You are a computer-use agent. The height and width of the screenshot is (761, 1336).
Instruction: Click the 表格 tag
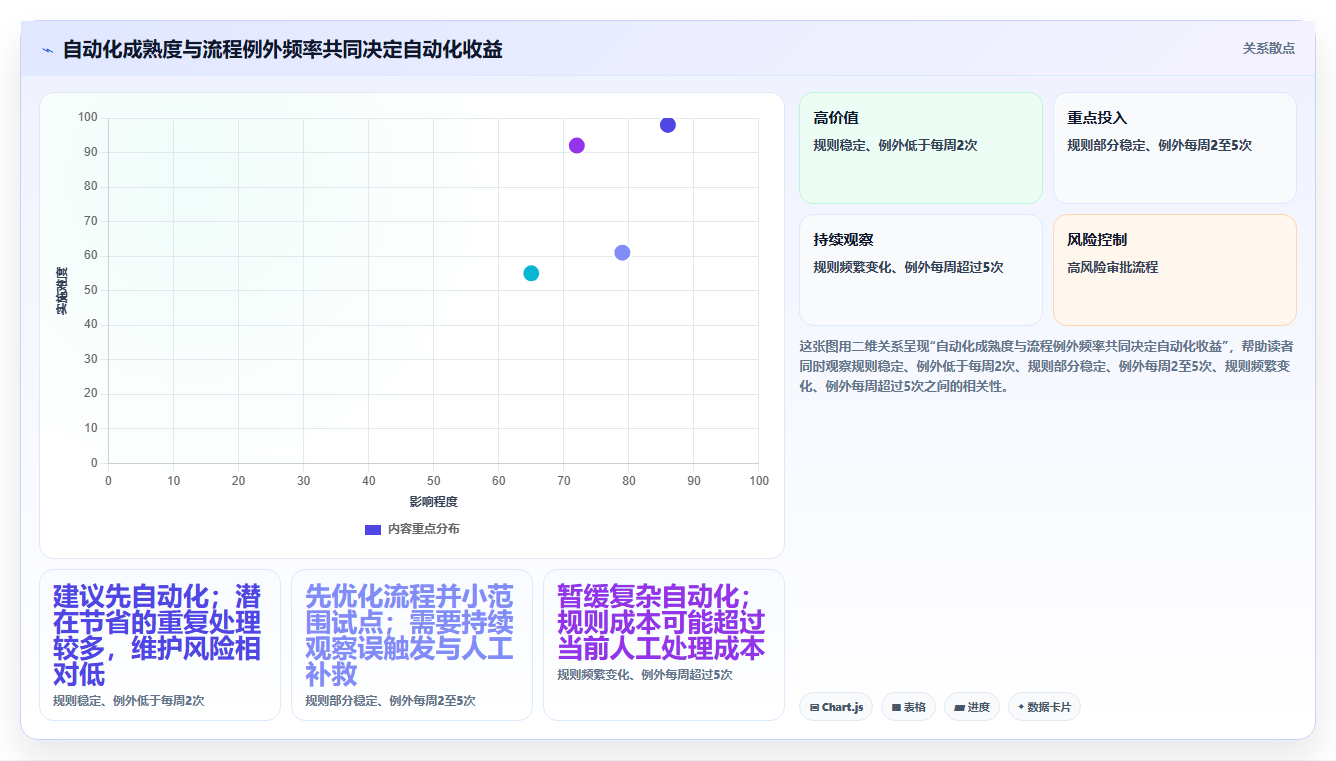click(x=908, y=707)
